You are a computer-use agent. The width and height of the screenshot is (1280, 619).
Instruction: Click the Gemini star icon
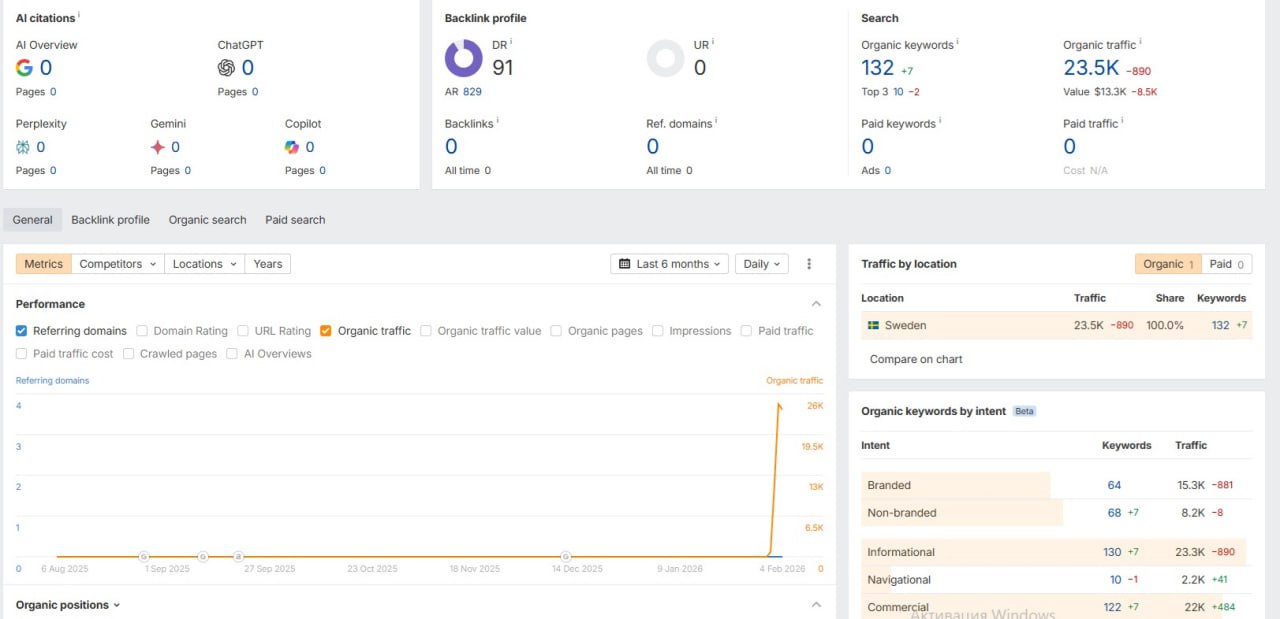[x=158, y=147]
